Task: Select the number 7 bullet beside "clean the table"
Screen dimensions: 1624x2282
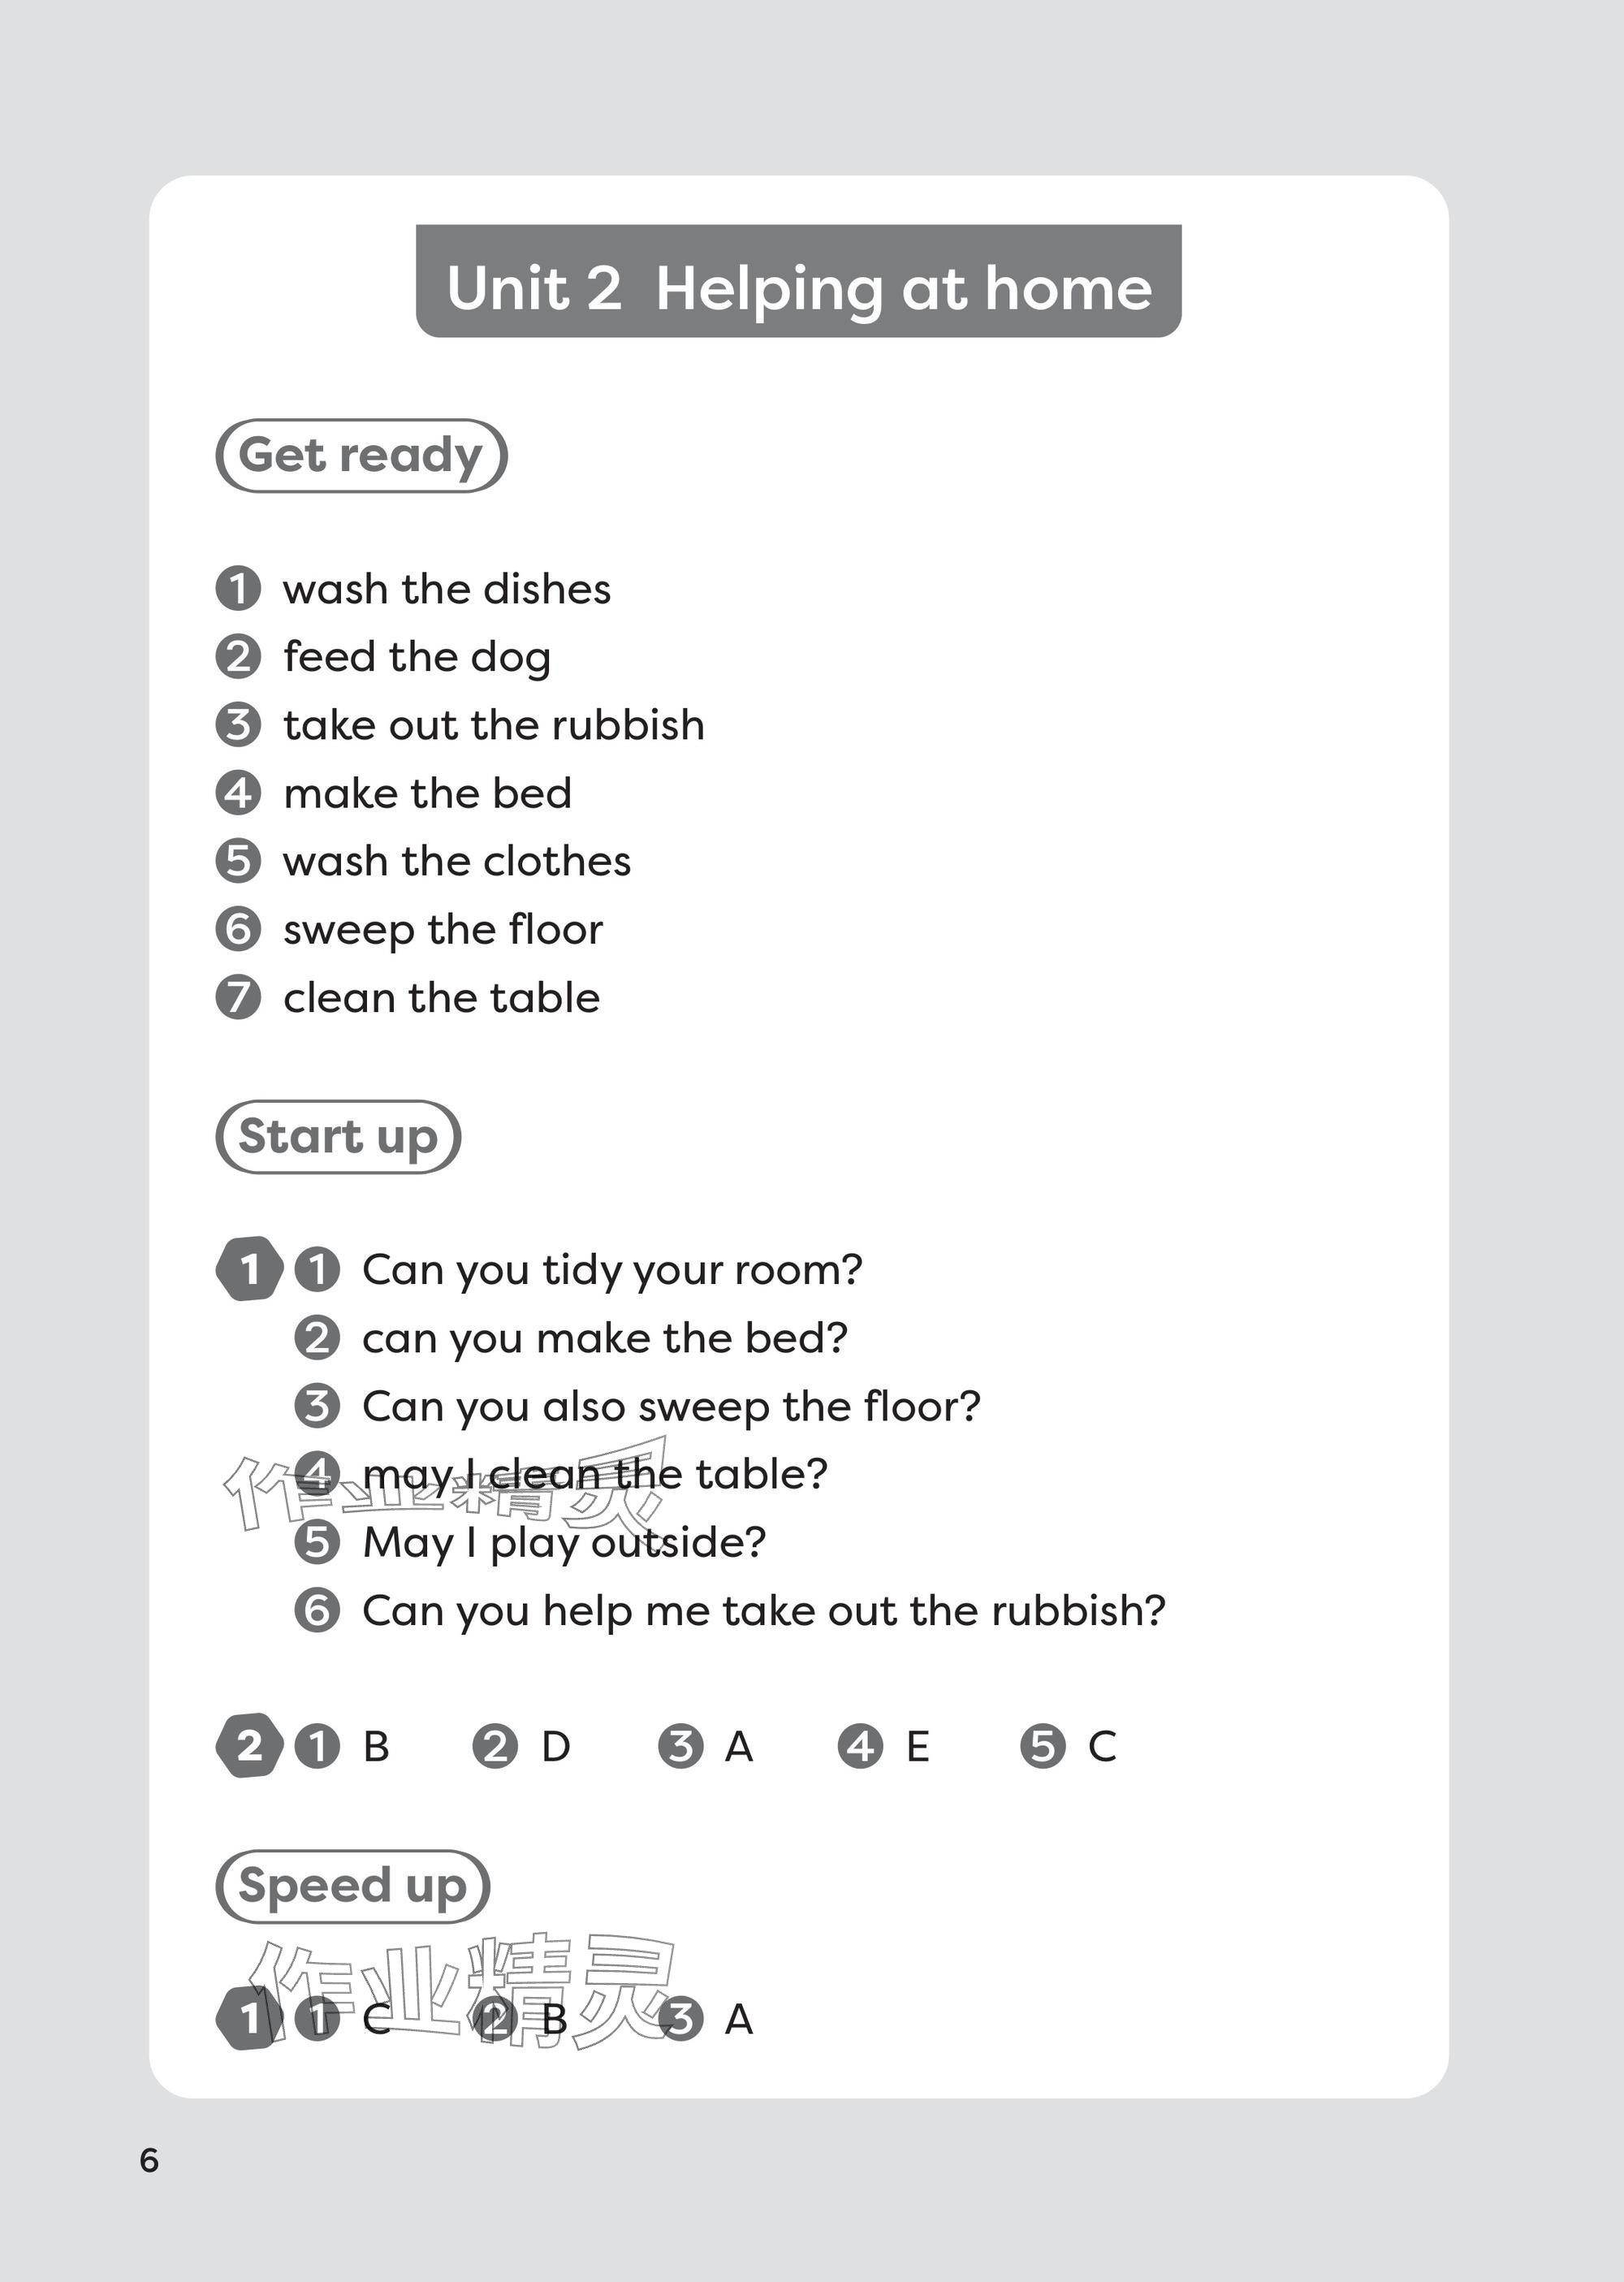Action: pyautogui.click(x=238, y=997)
